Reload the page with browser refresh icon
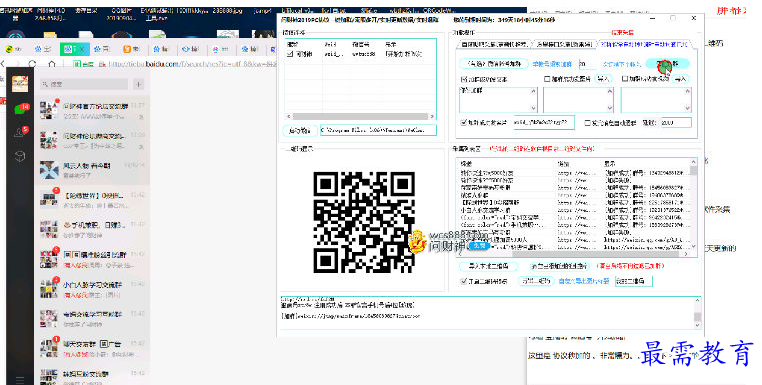Screen dimensions: 762x385 pos(32,64)
